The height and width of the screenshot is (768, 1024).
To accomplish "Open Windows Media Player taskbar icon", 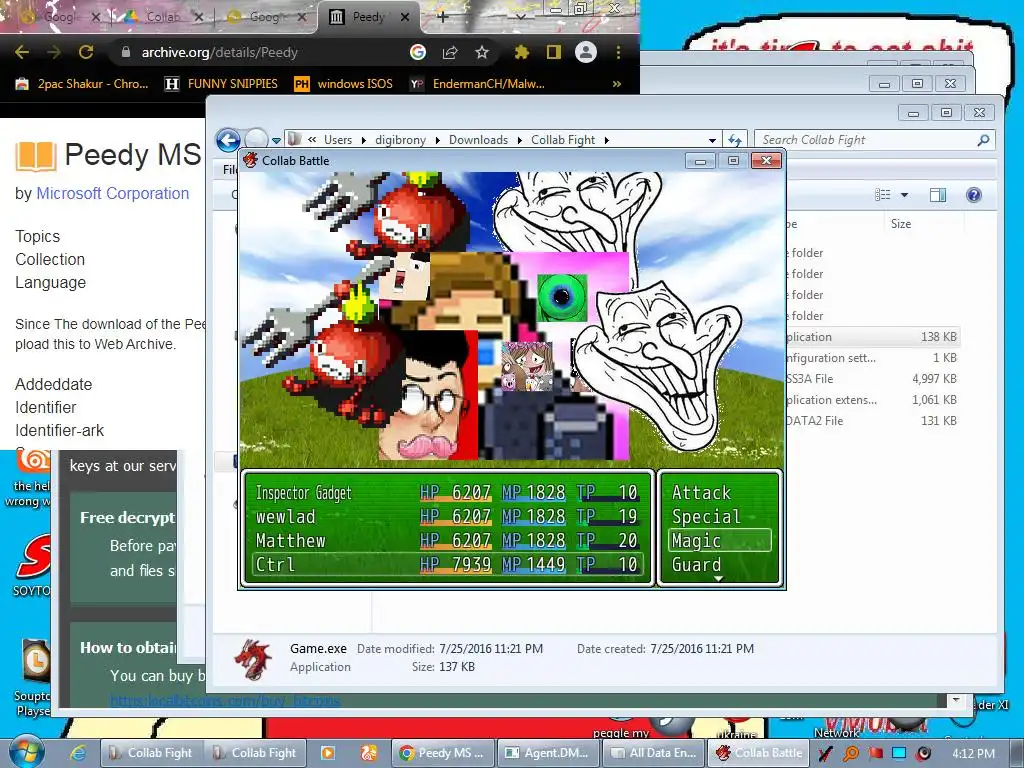I will pos(327,753).
